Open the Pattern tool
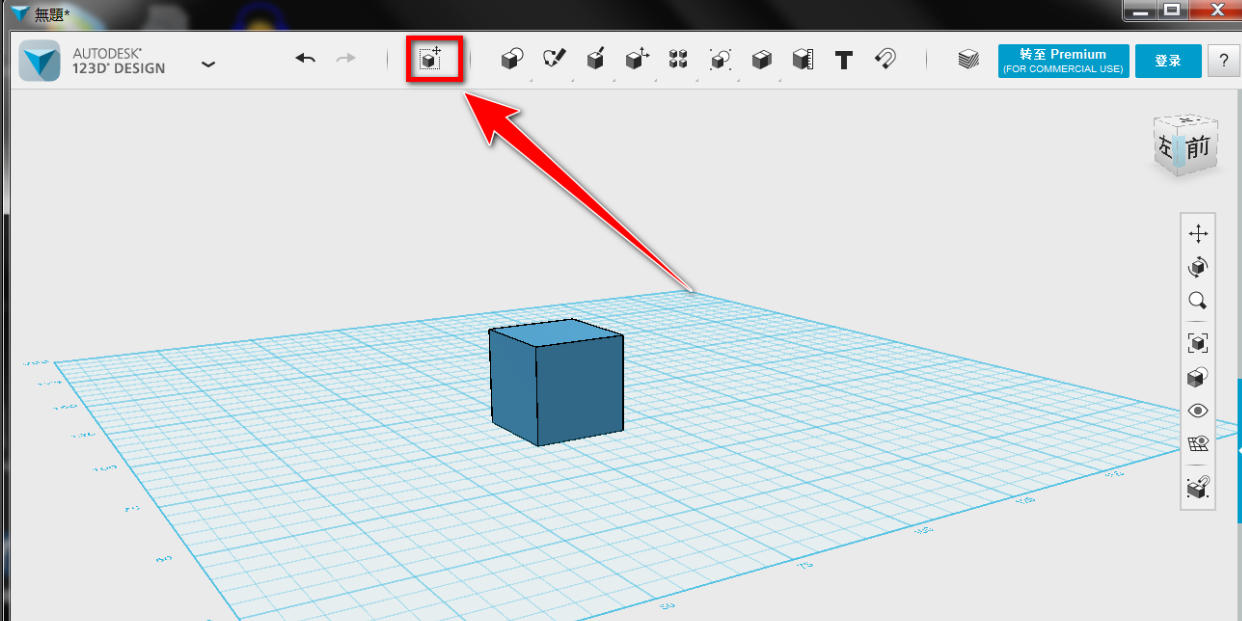The width and height of the screenshot is (1242, 621). pyautogui.click(x=679, y=60)
